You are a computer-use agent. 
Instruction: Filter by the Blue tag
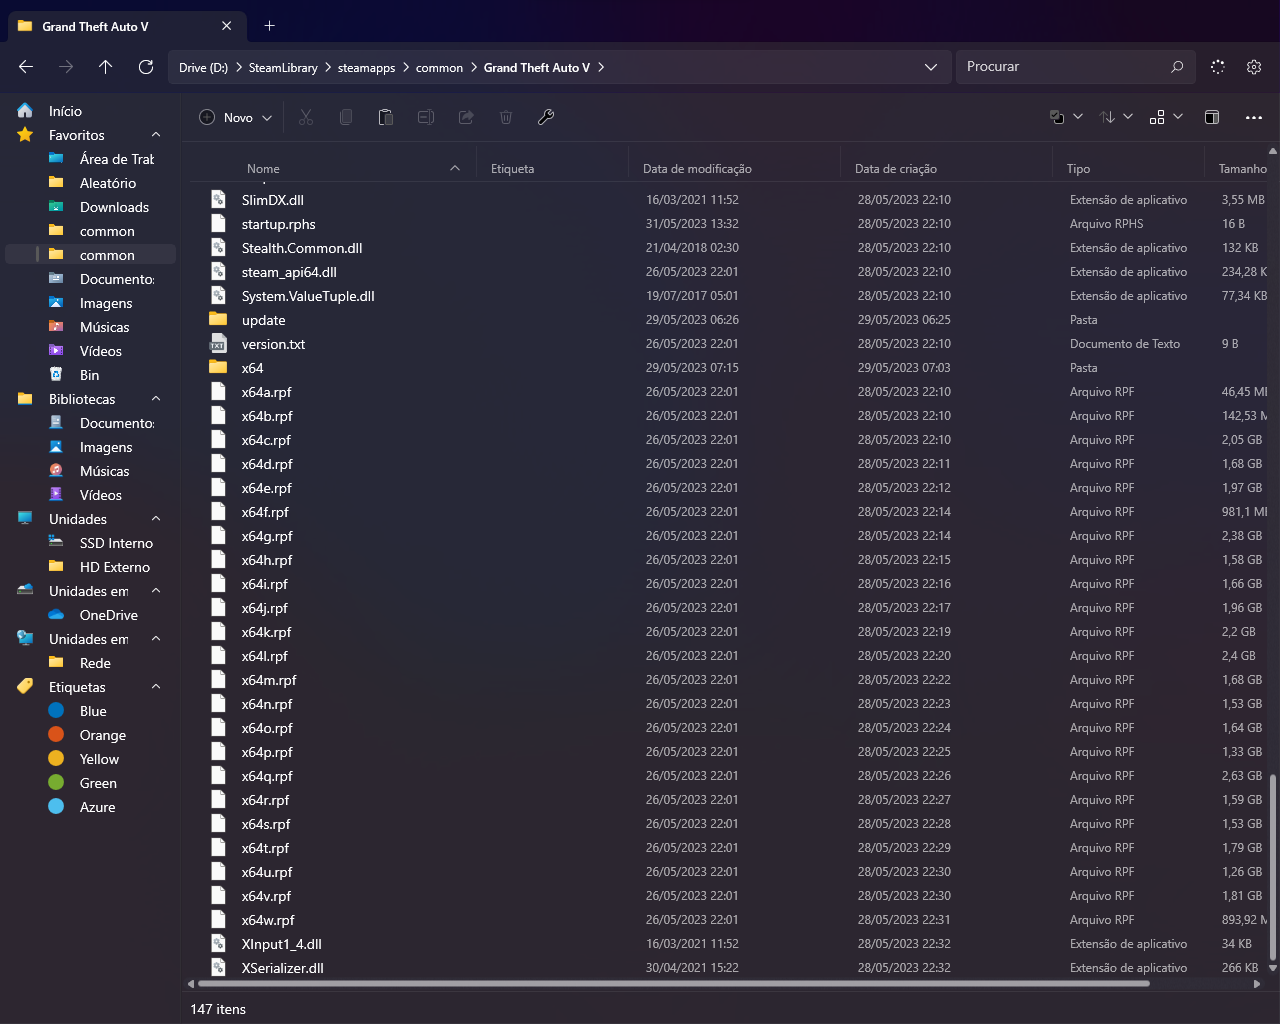(x=93, y=711)
